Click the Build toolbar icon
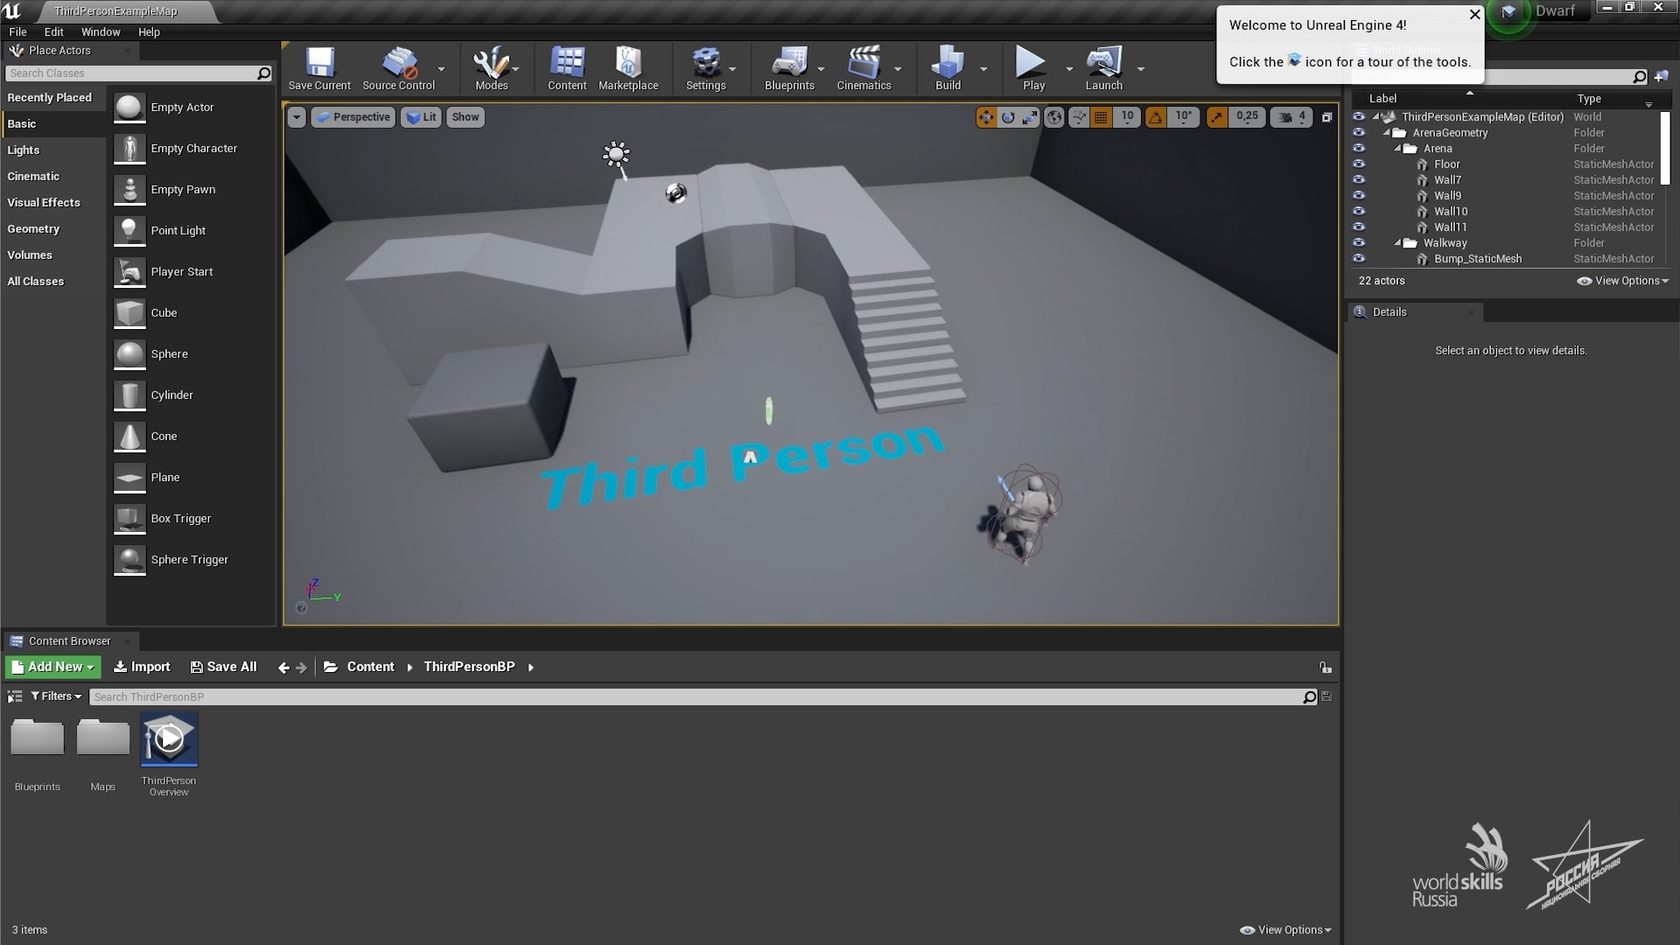The width and height of the screenshot is (1680, 945). click(x=948, y=68)
